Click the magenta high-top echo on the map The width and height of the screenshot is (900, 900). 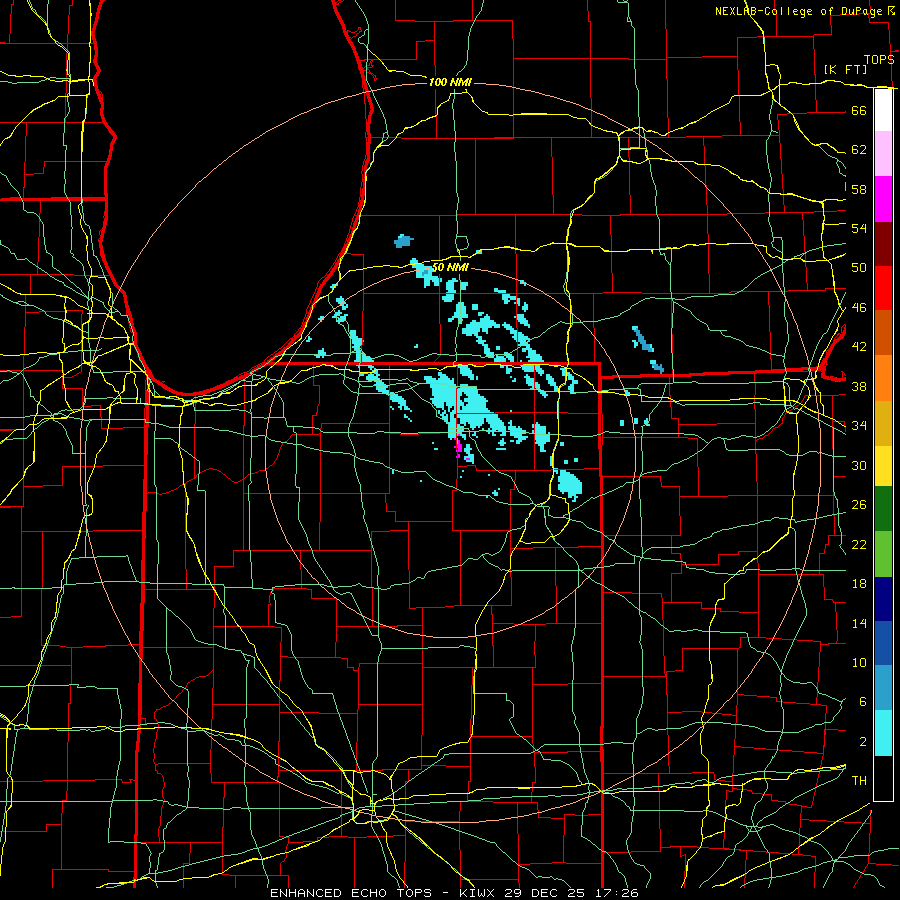click(459, 445)
